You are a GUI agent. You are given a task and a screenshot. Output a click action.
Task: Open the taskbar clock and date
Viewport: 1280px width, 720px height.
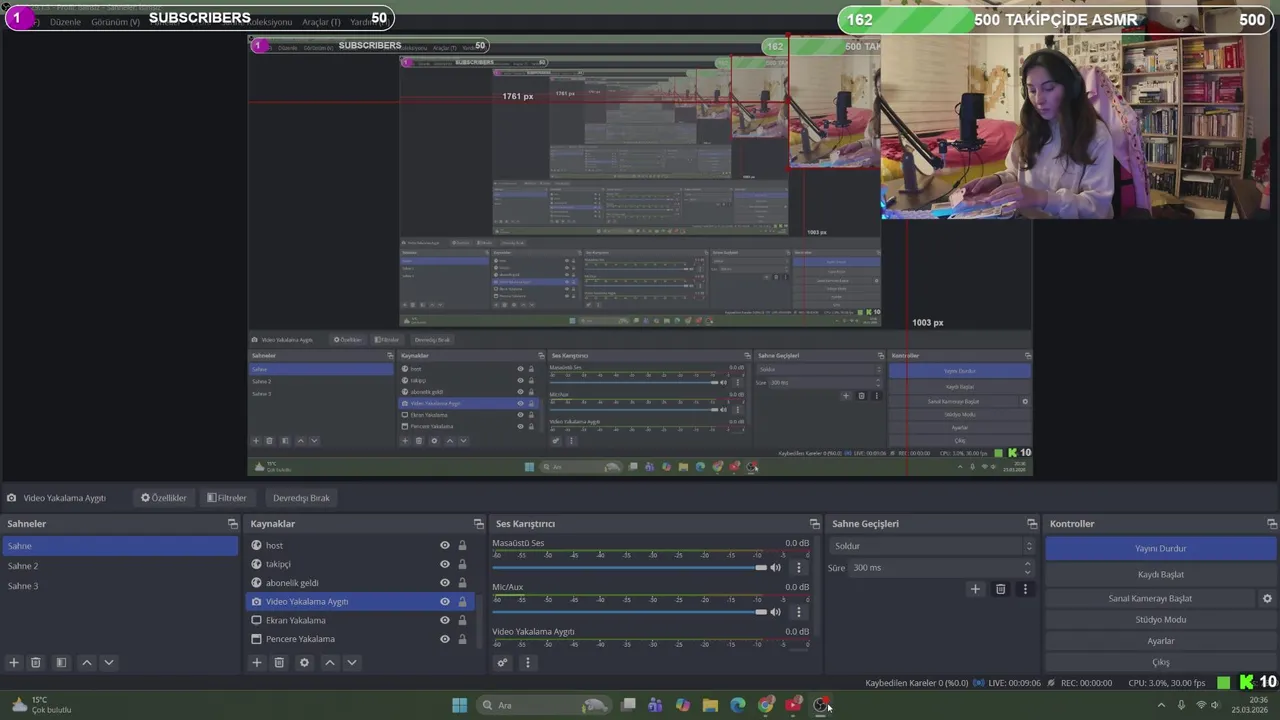[x=1251, y=705]
